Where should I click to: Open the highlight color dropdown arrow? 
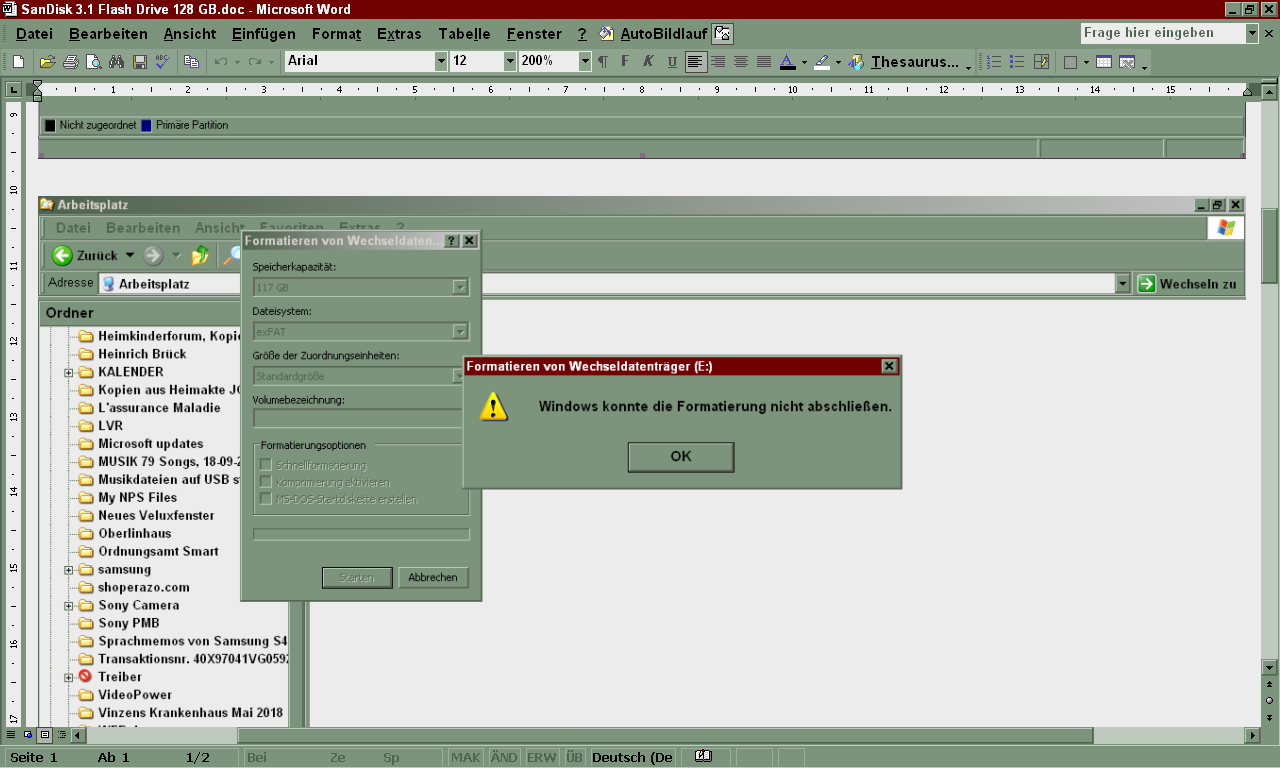coord(837,62)
